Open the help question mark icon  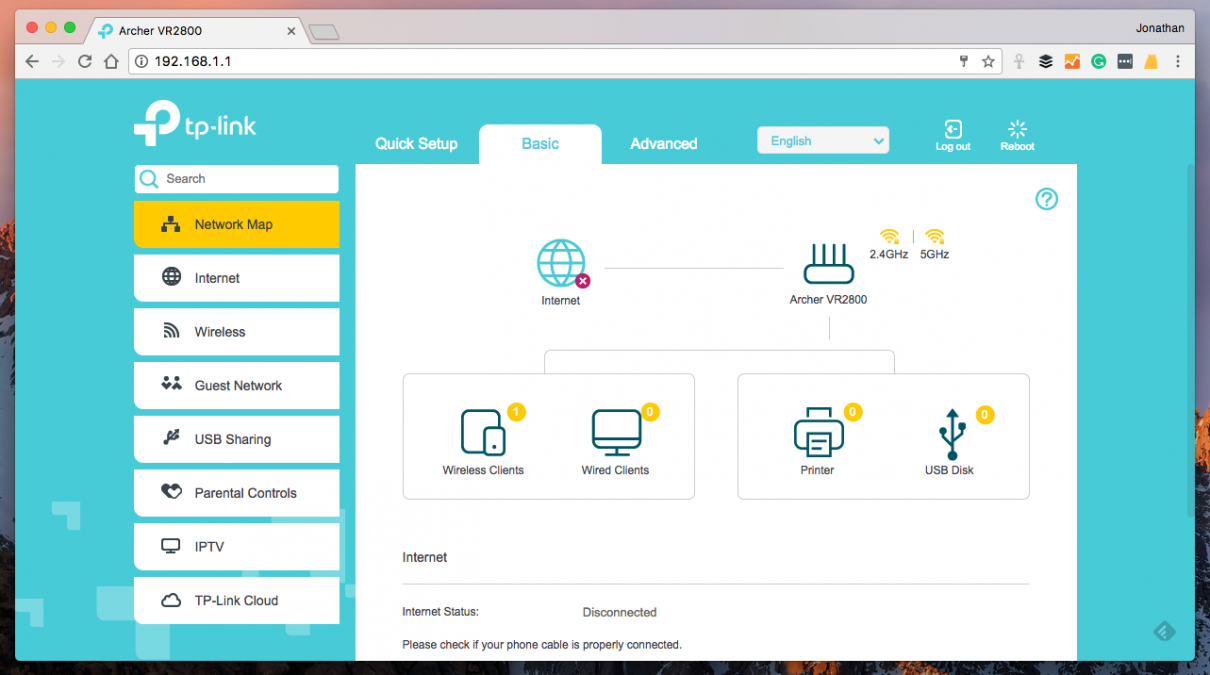(x=1046, y=199)
